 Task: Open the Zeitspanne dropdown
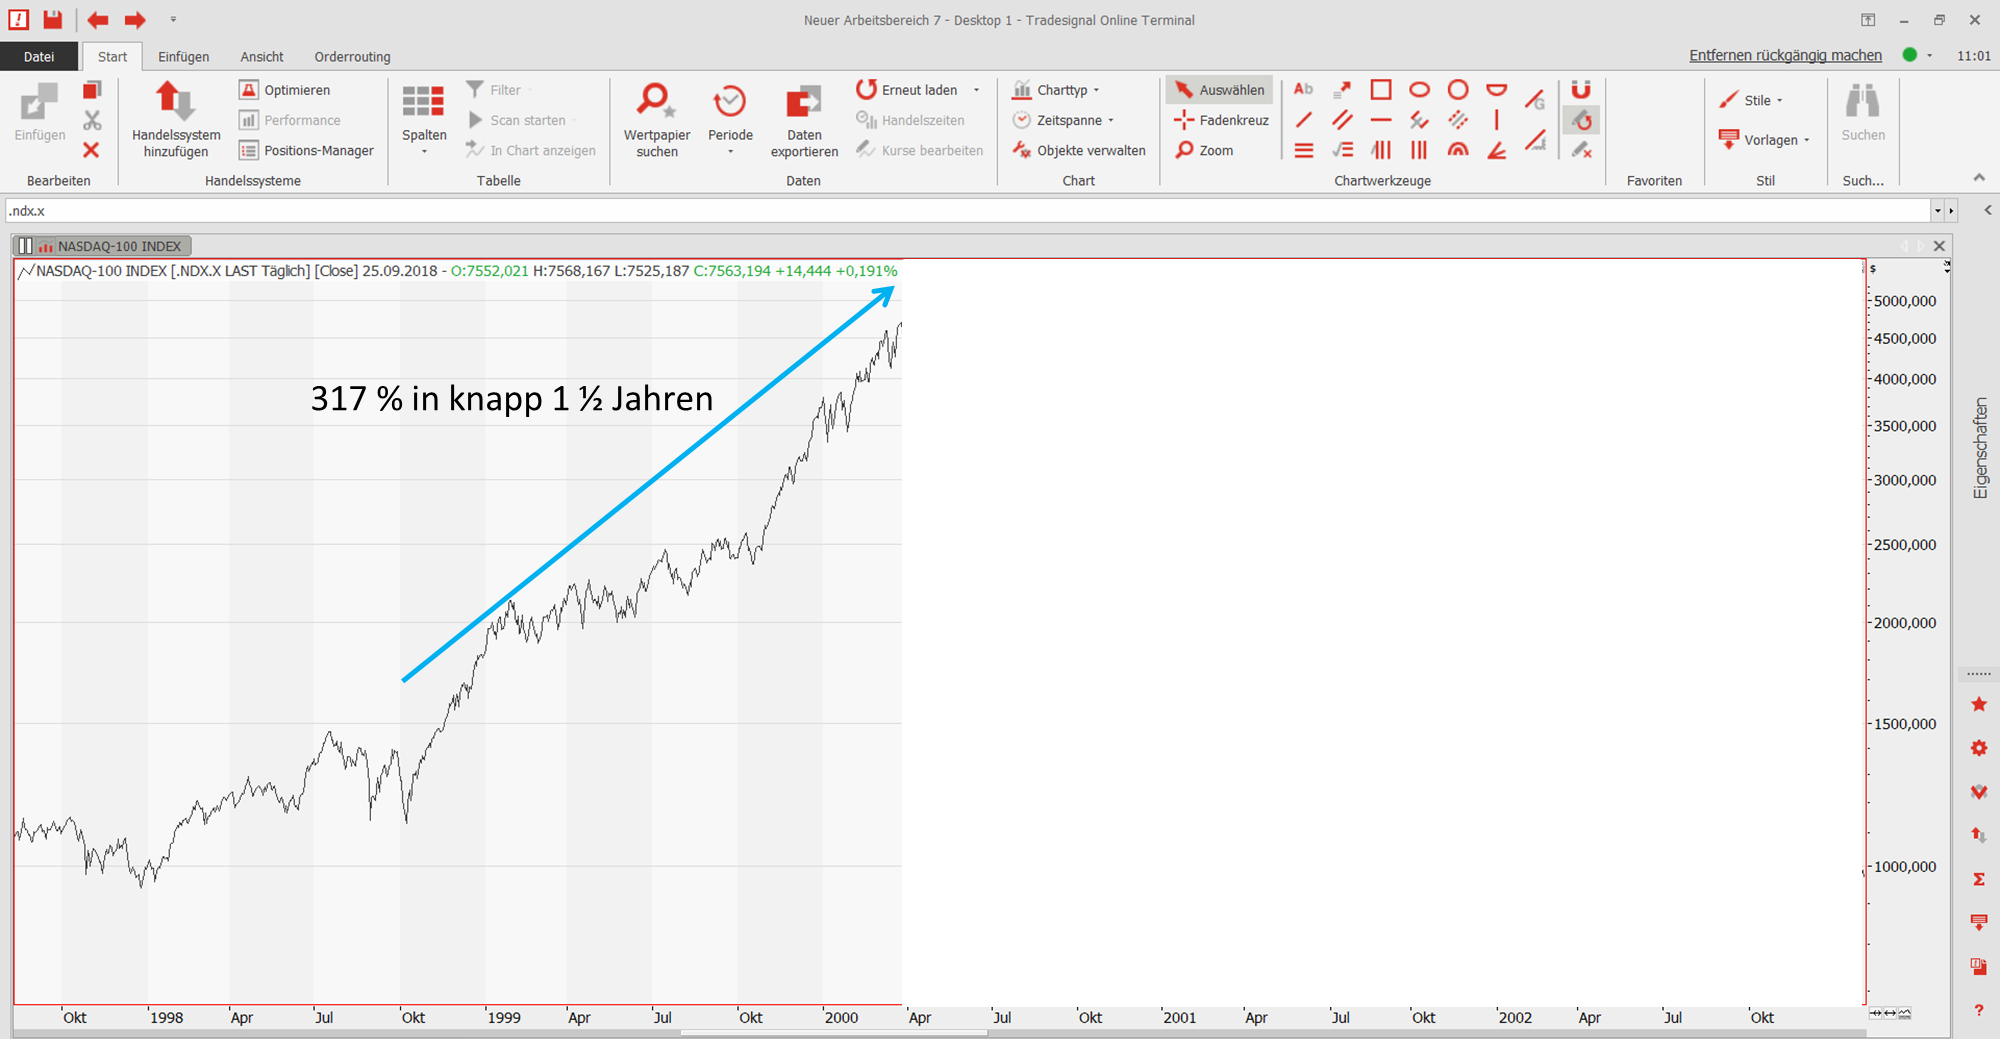[1068, 120]
